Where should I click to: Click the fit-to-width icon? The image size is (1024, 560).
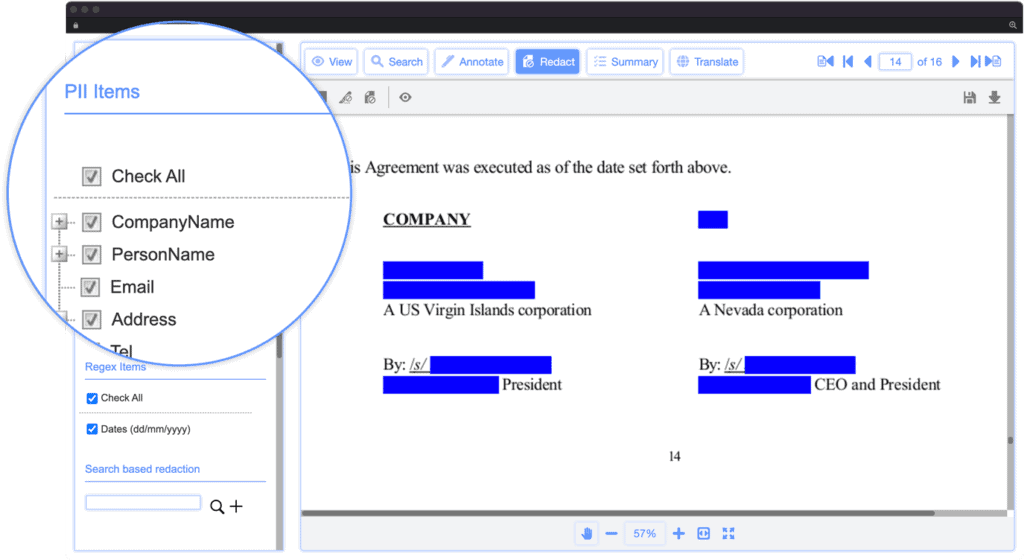coord(703,534)
